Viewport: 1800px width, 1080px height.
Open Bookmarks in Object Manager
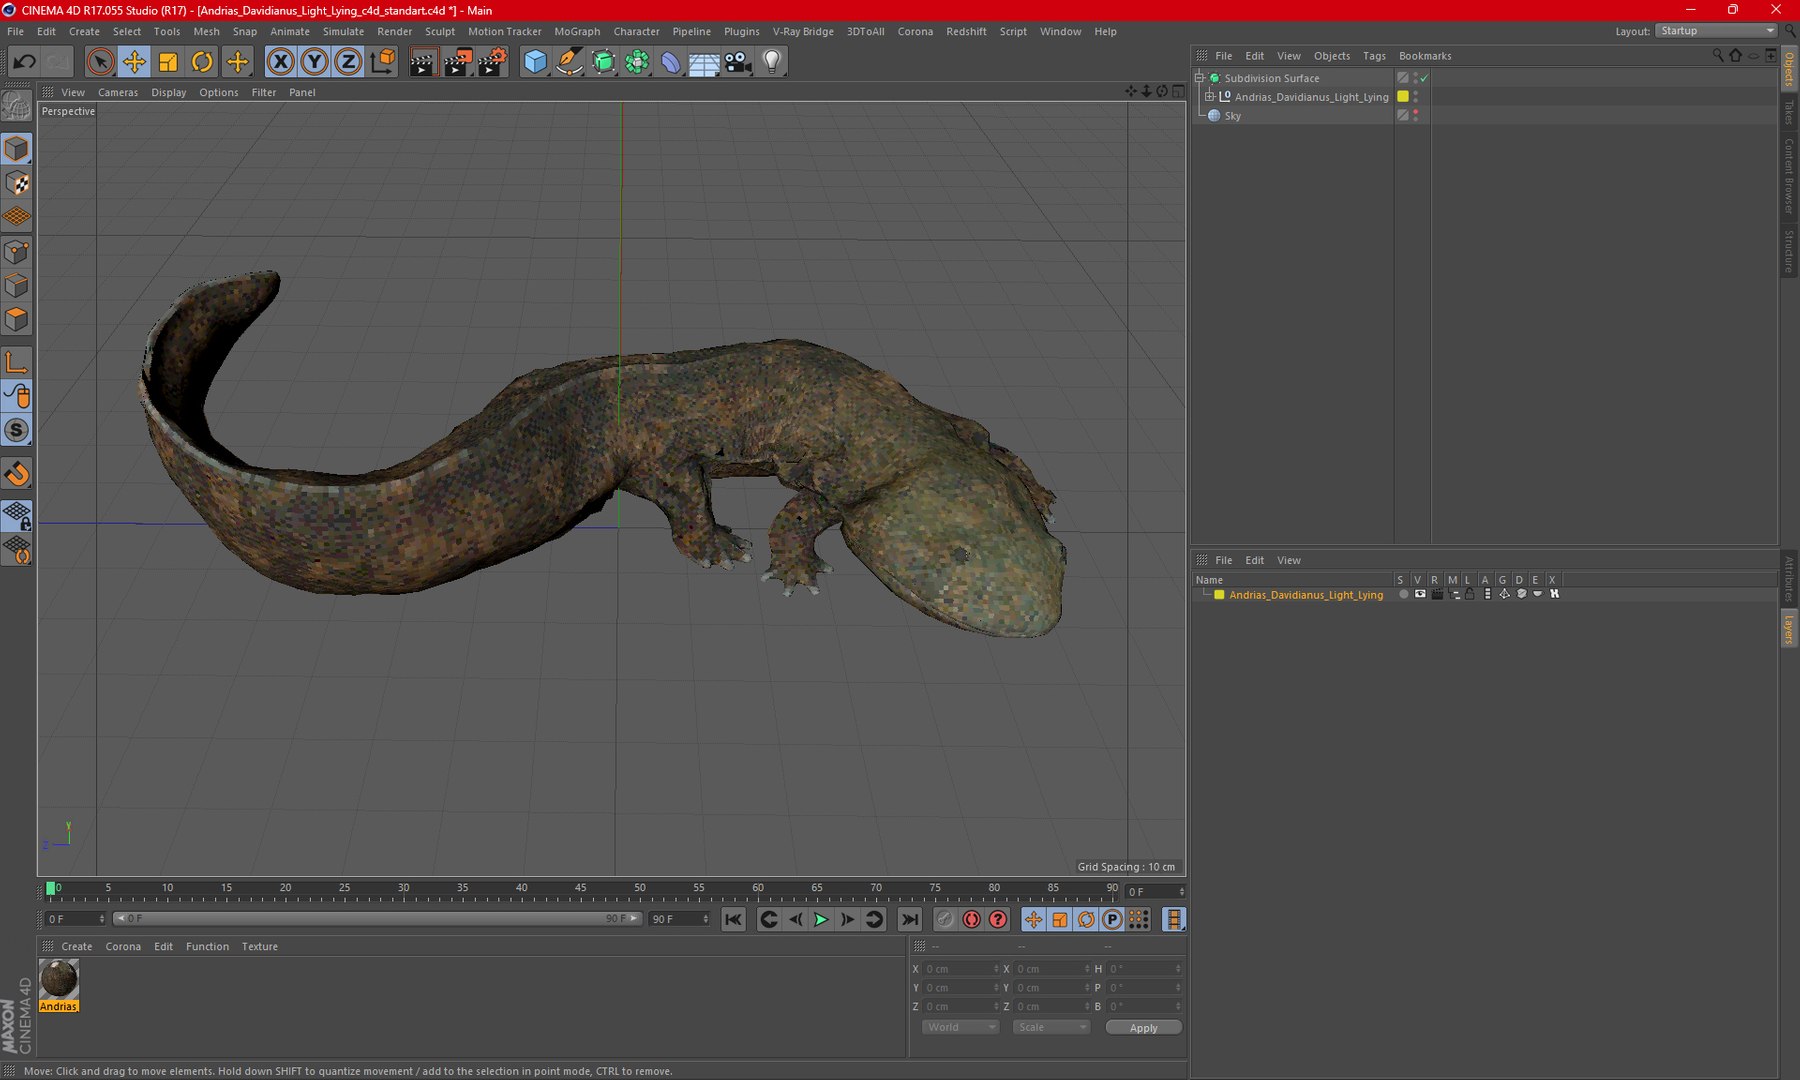click(1425, 56)
